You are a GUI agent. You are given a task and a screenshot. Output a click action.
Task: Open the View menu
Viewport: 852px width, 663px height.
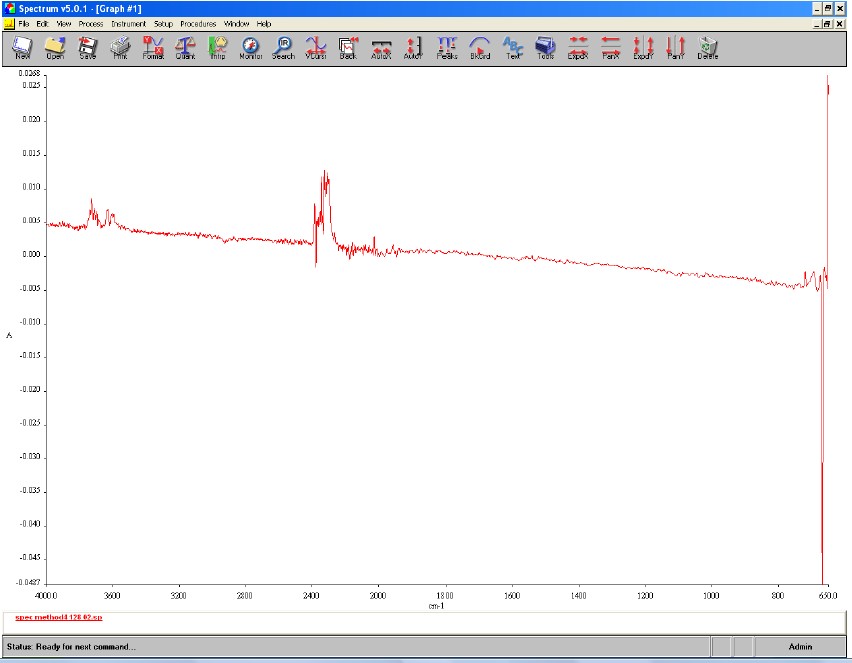(64, 24)
